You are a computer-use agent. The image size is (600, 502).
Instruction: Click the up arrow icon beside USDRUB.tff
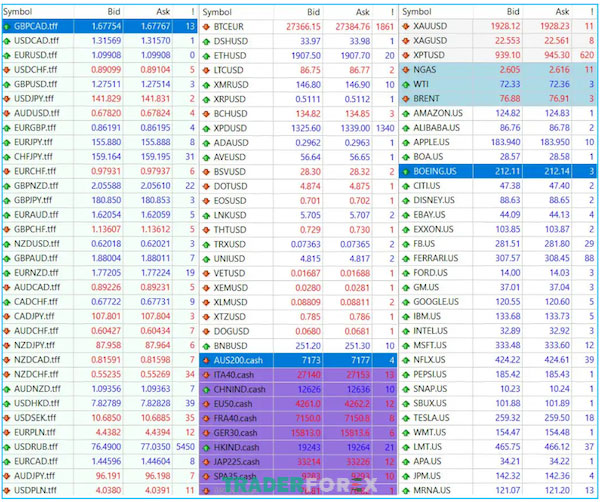7,447
